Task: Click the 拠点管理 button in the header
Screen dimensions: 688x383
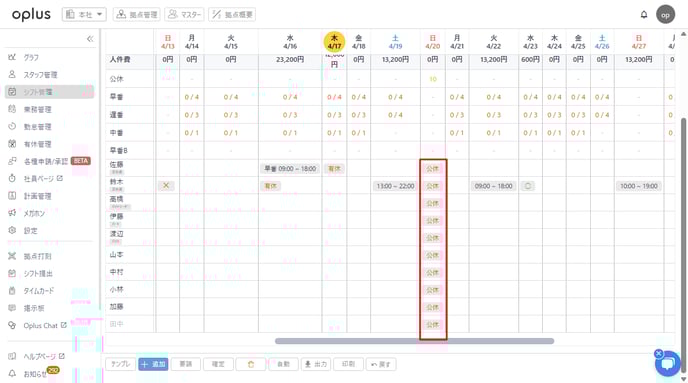Action: coord(136,14)
